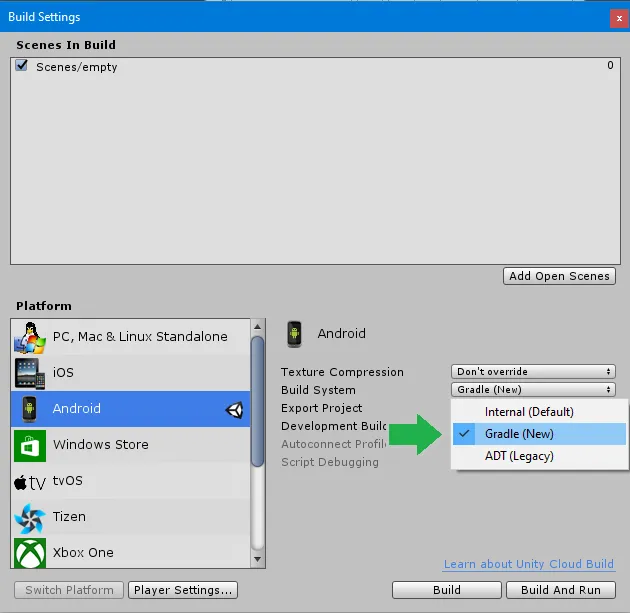Click the Tizen pinwheel icon
The image size is (630, 613).
30,518
